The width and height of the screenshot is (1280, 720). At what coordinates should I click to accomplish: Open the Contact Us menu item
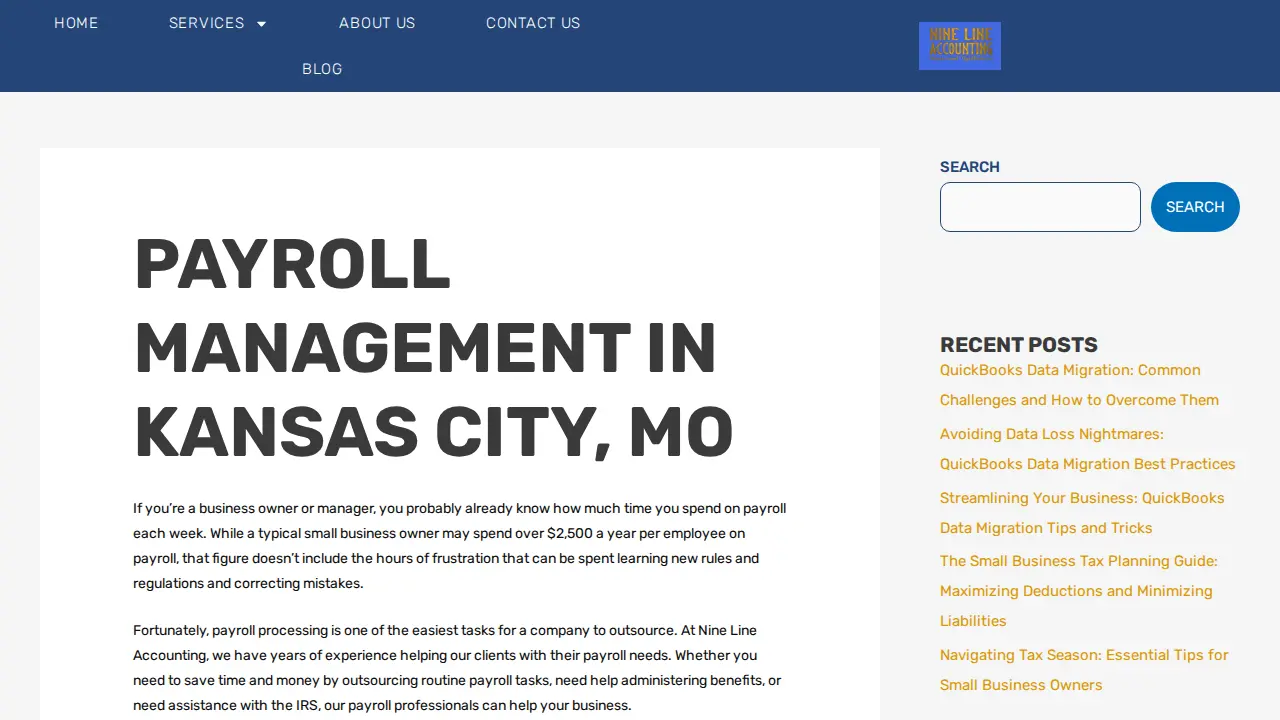click(x=533, y=23)
